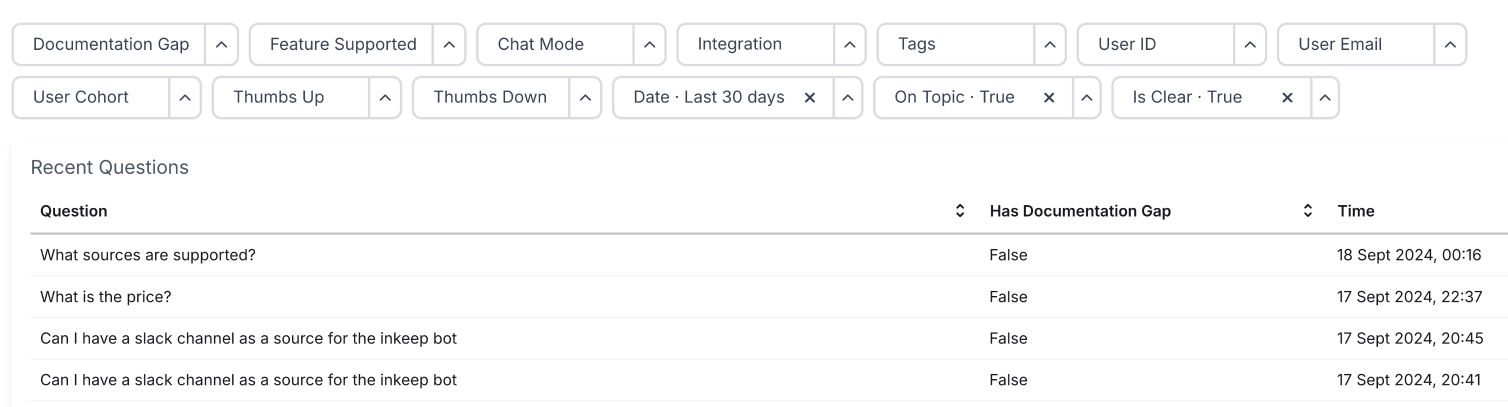Sort by Has Documentation Gap sort icon
This screenshot has width=1508, height=407.
pos(1307,211)
